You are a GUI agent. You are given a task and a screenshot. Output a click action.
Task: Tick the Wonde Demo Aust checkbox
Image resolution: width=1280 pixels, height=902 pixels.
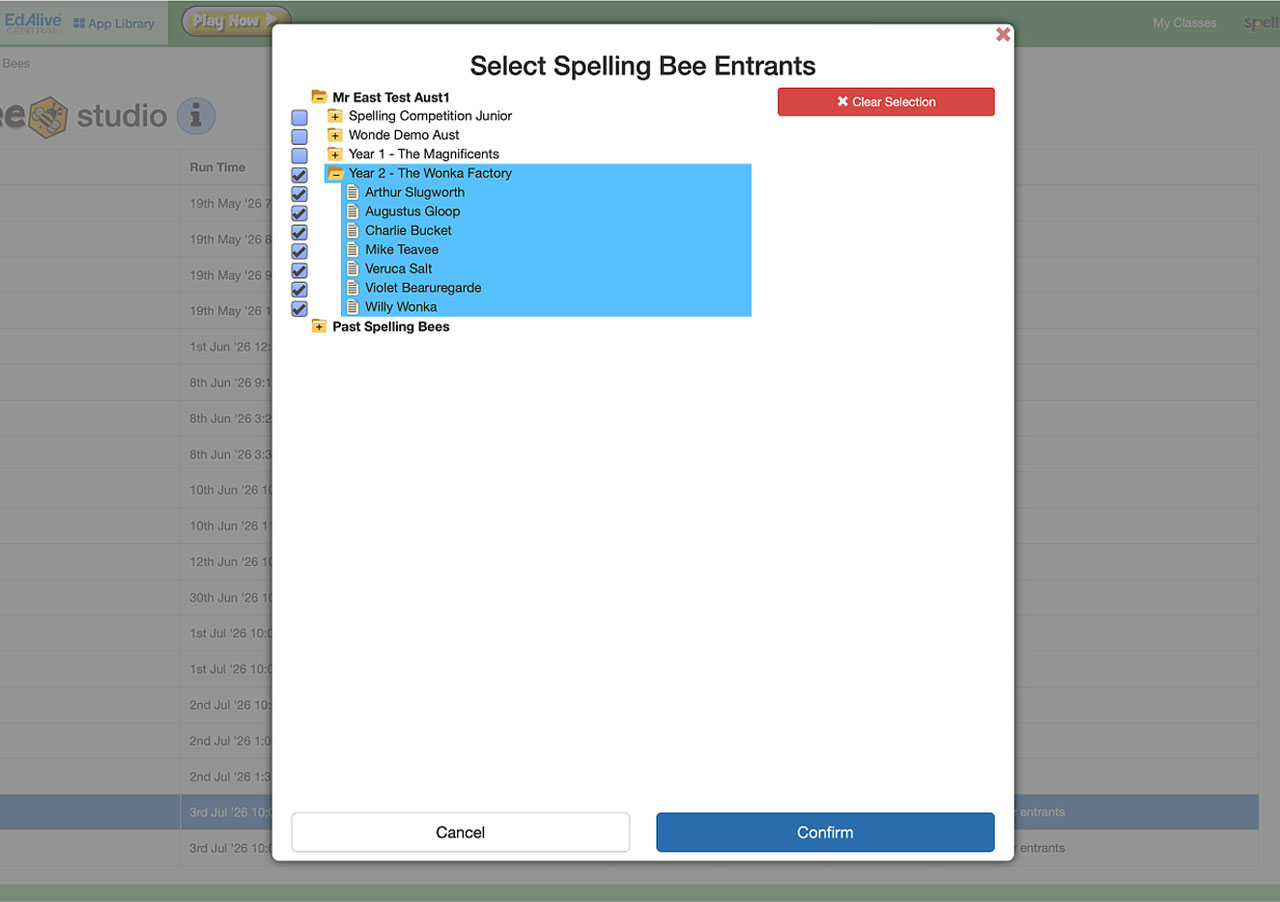(299, 137)
